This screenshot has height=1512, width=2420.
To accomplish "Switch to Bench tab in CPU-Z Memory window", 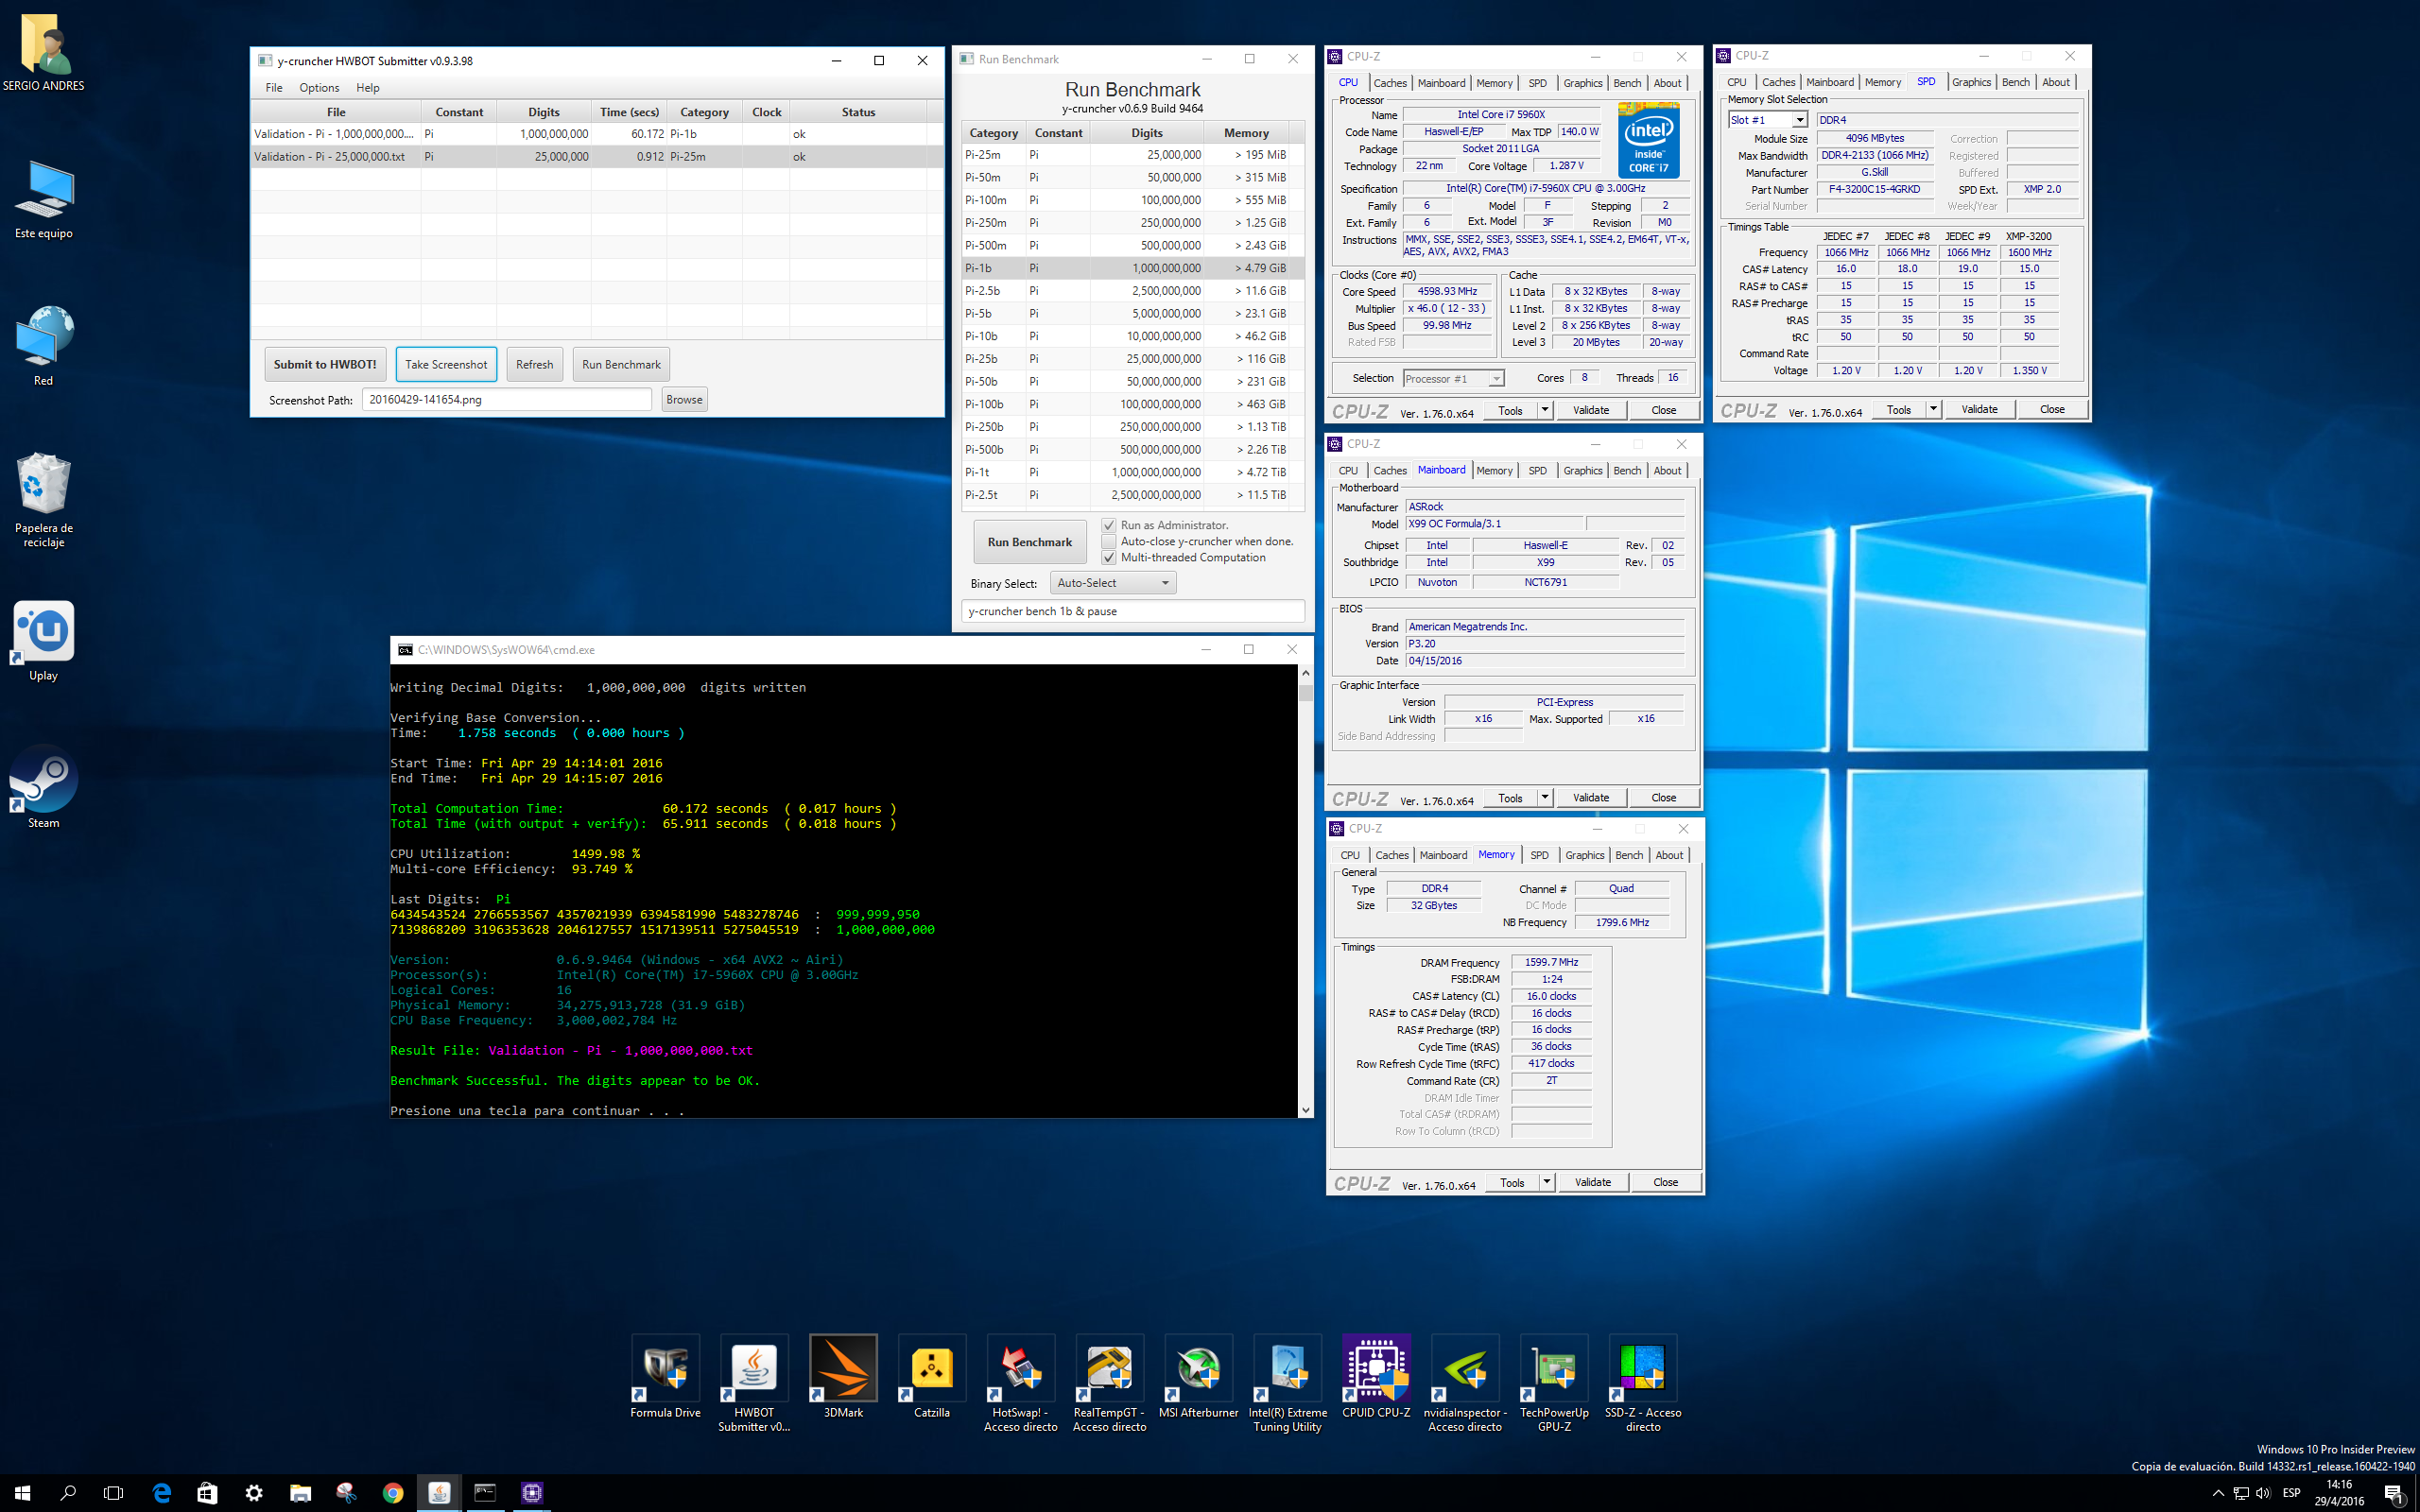I will [1629, 855].
